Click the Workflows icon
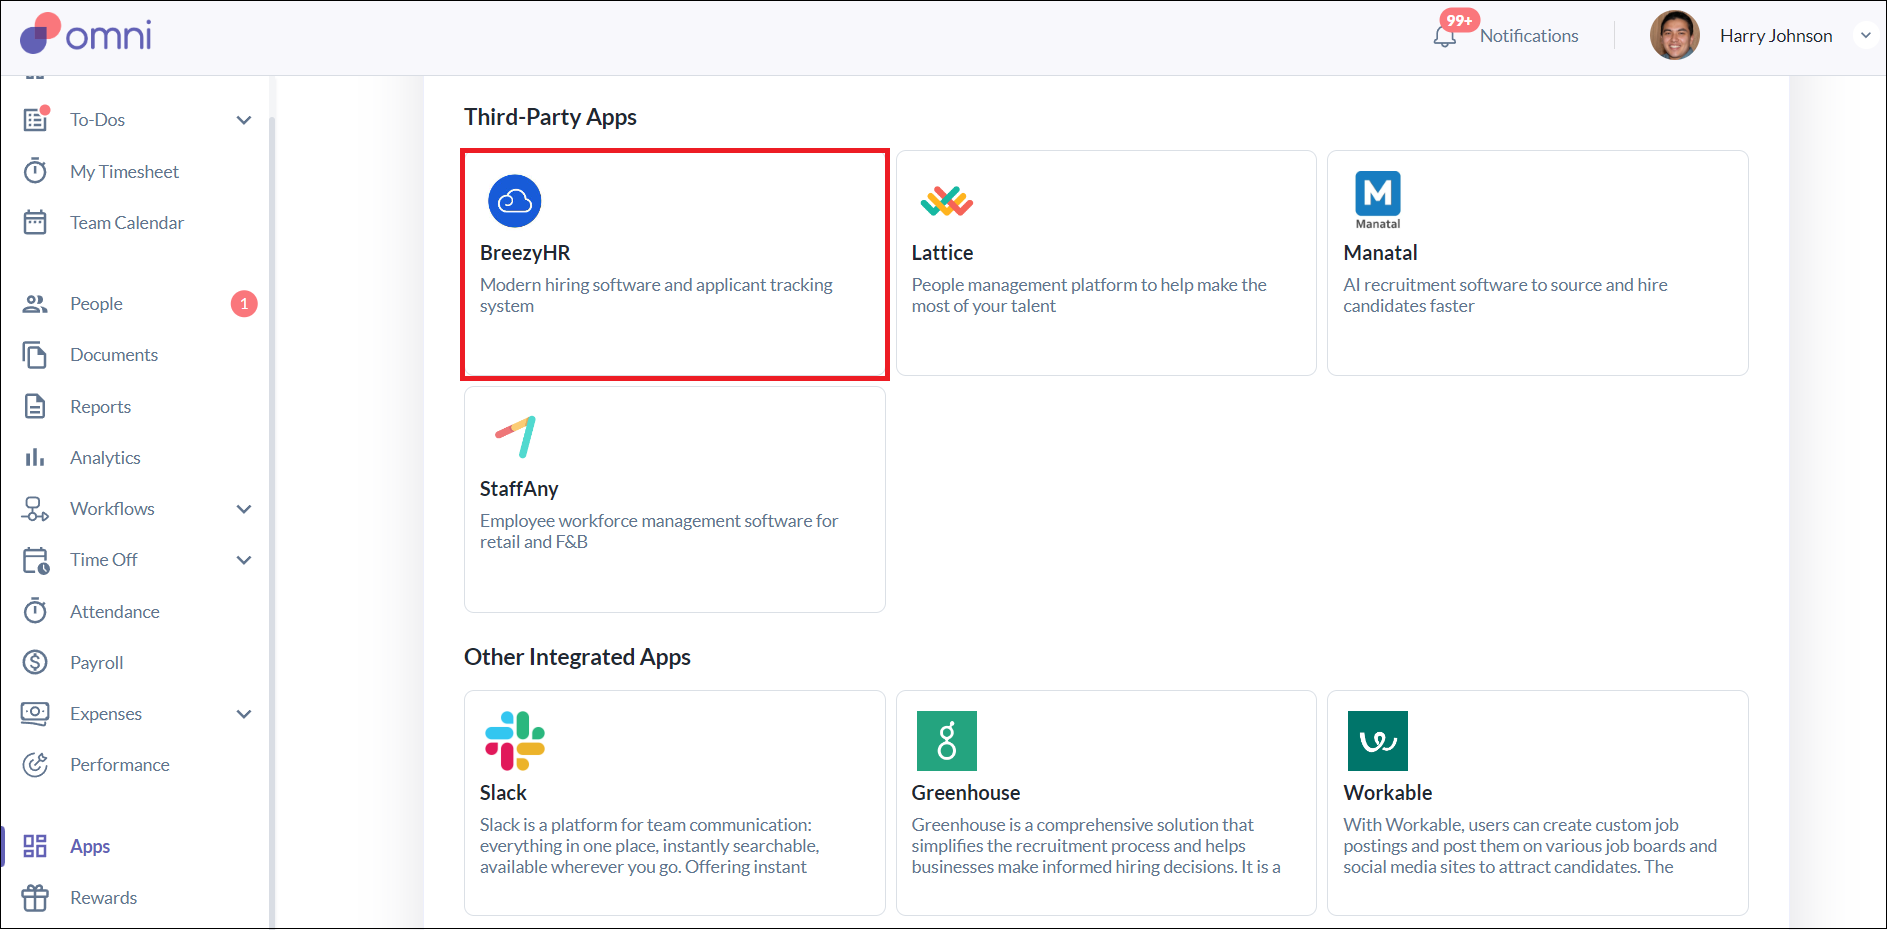This screenshot has width=1887, height=930. point(35,509)
